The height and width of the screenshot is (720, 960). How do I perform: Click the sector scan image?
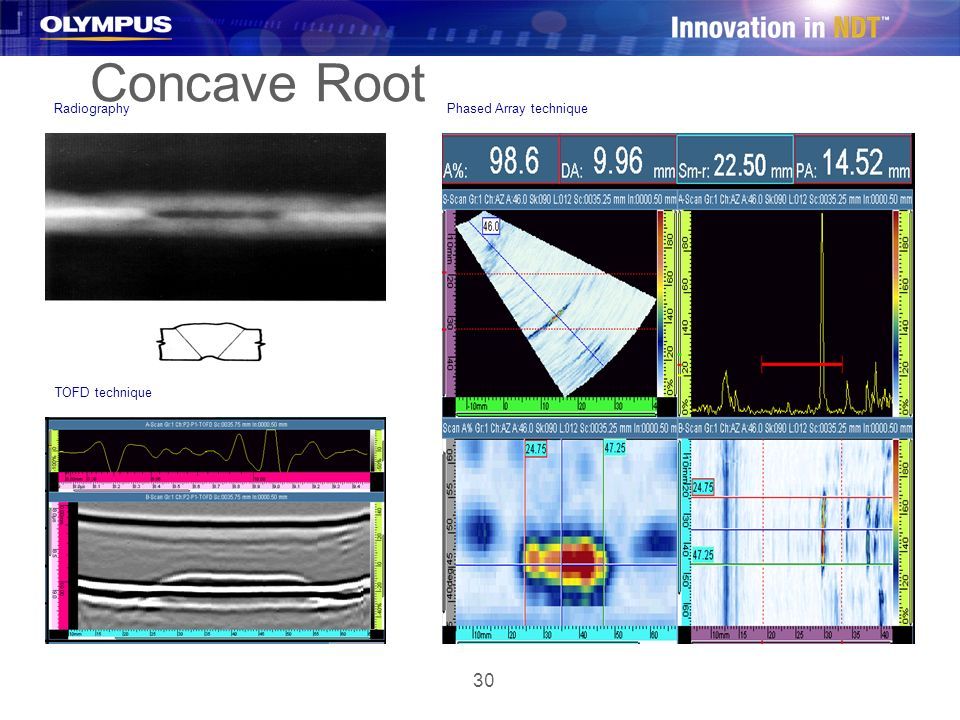[x=557, y=303]
